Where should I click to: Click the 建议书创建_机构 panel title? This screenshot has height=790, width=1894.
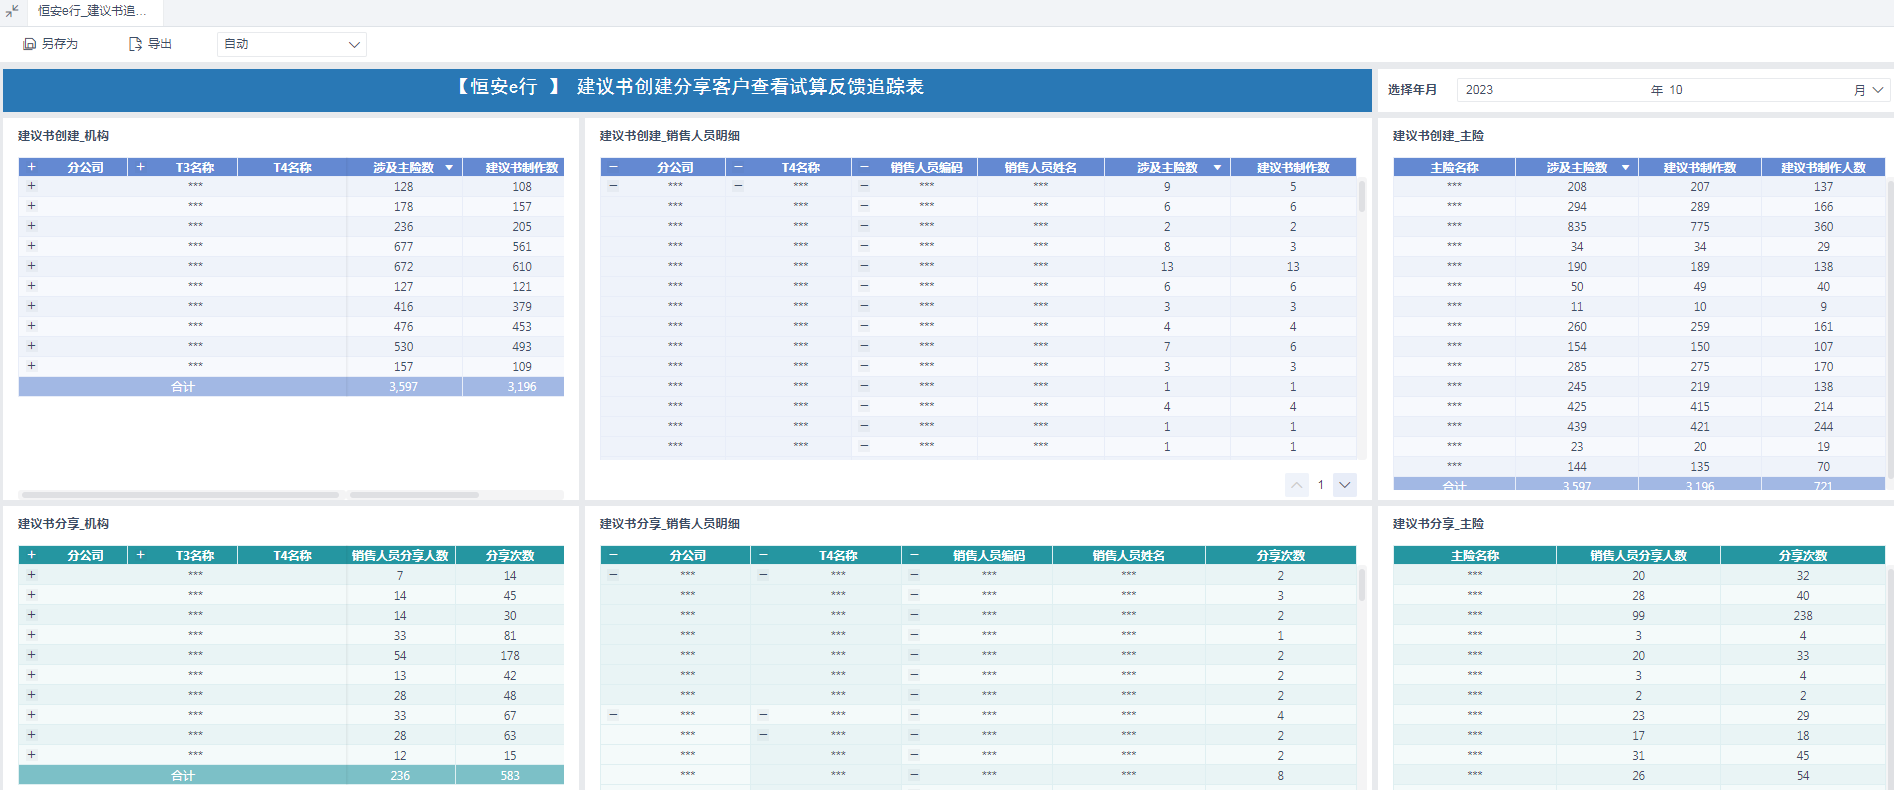(x=63, y=136)
